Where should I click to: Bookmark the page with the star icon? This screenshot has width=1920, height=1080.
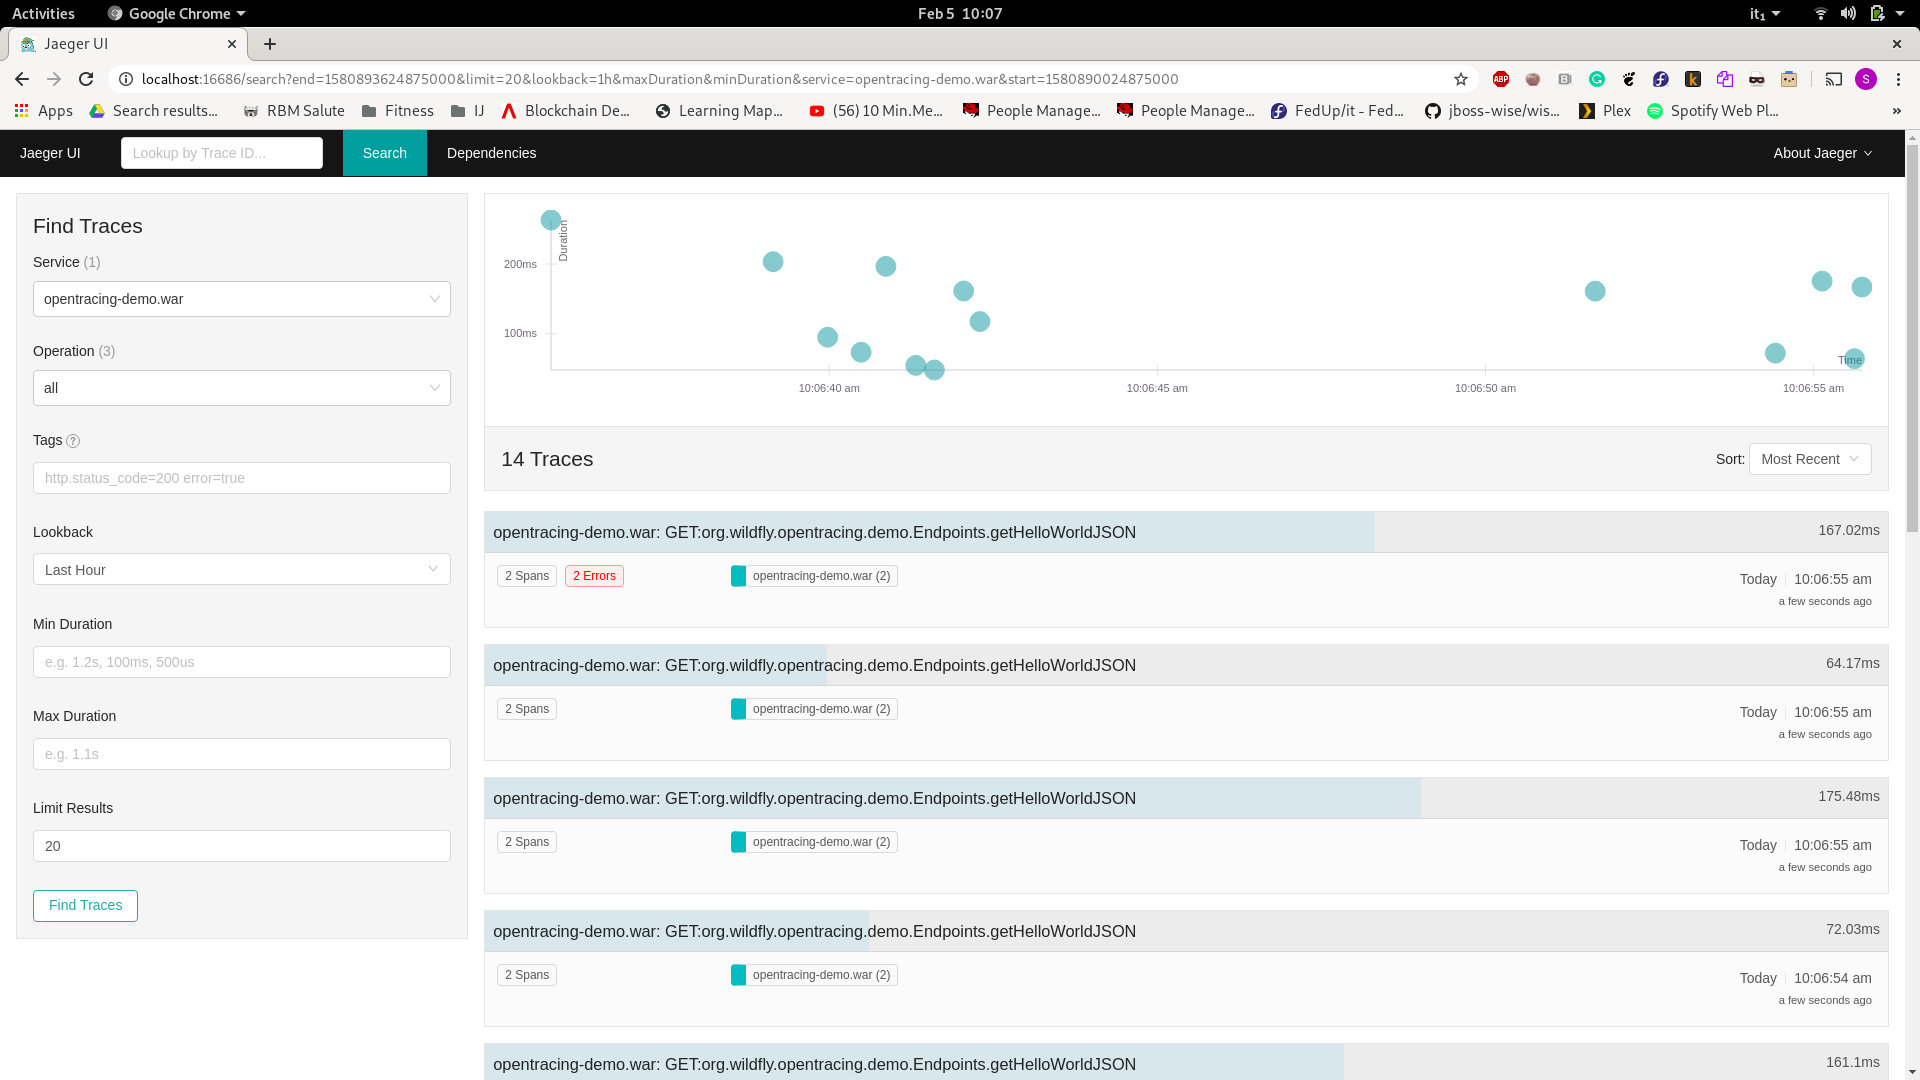[1461, 79]
